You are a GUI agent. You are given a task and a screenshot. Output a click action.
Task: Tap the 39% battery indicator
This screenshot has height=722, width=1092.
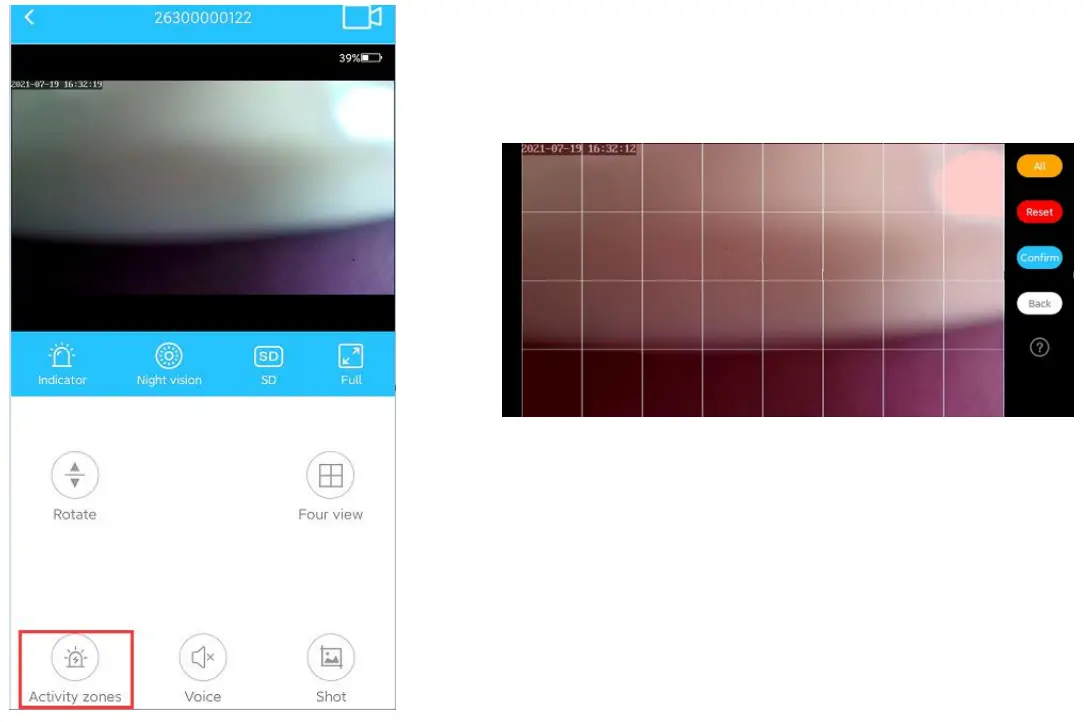(x=360, y=58)
